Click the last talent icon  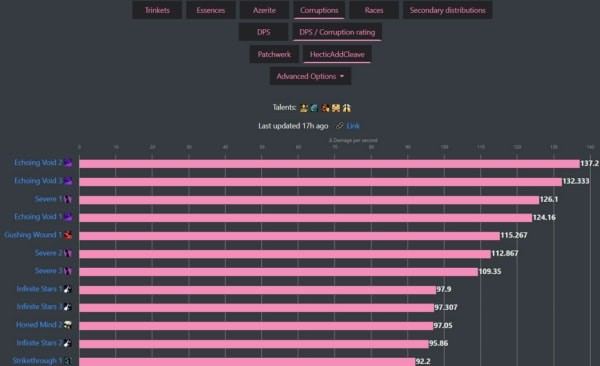coord(347,108)
